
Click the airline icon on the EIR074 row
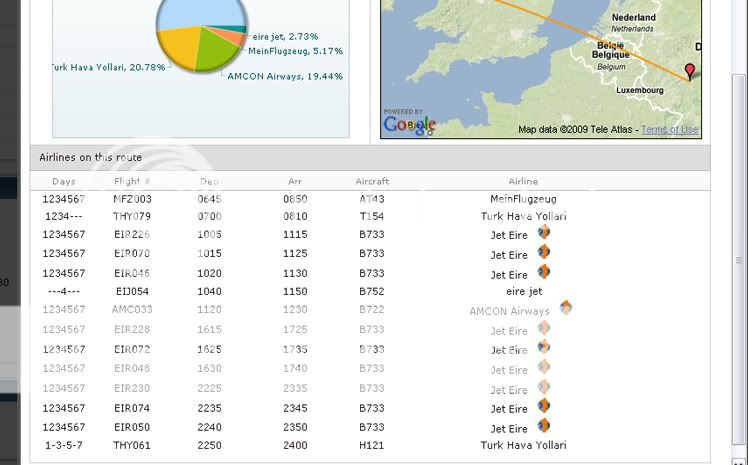click(x=544, y=406)
